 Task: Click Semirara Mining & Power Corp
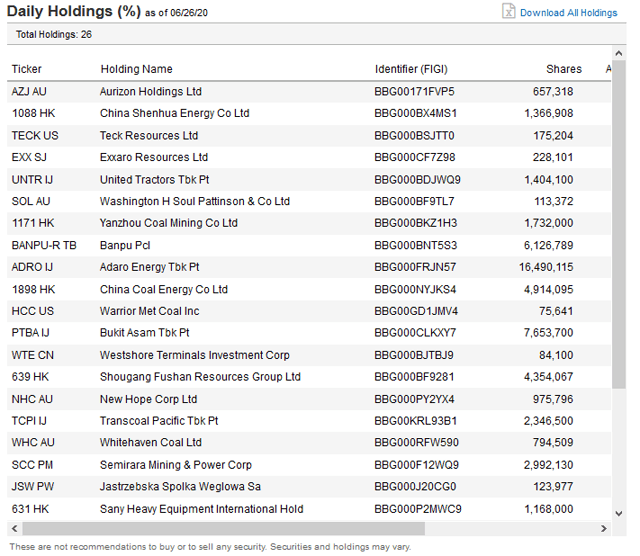(176, 465)
